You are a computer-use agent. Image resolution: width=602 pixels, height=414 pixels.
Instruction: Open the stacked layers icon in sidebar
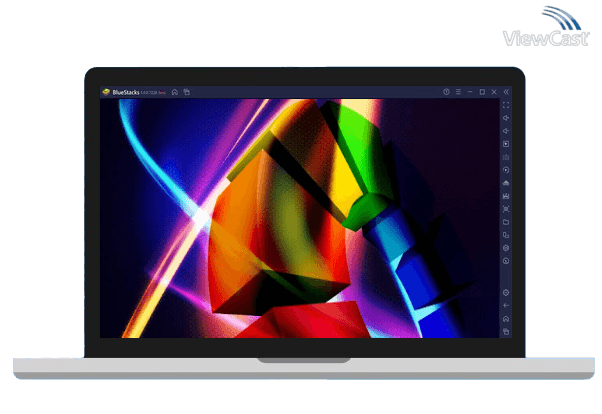(x=506, y=248)
